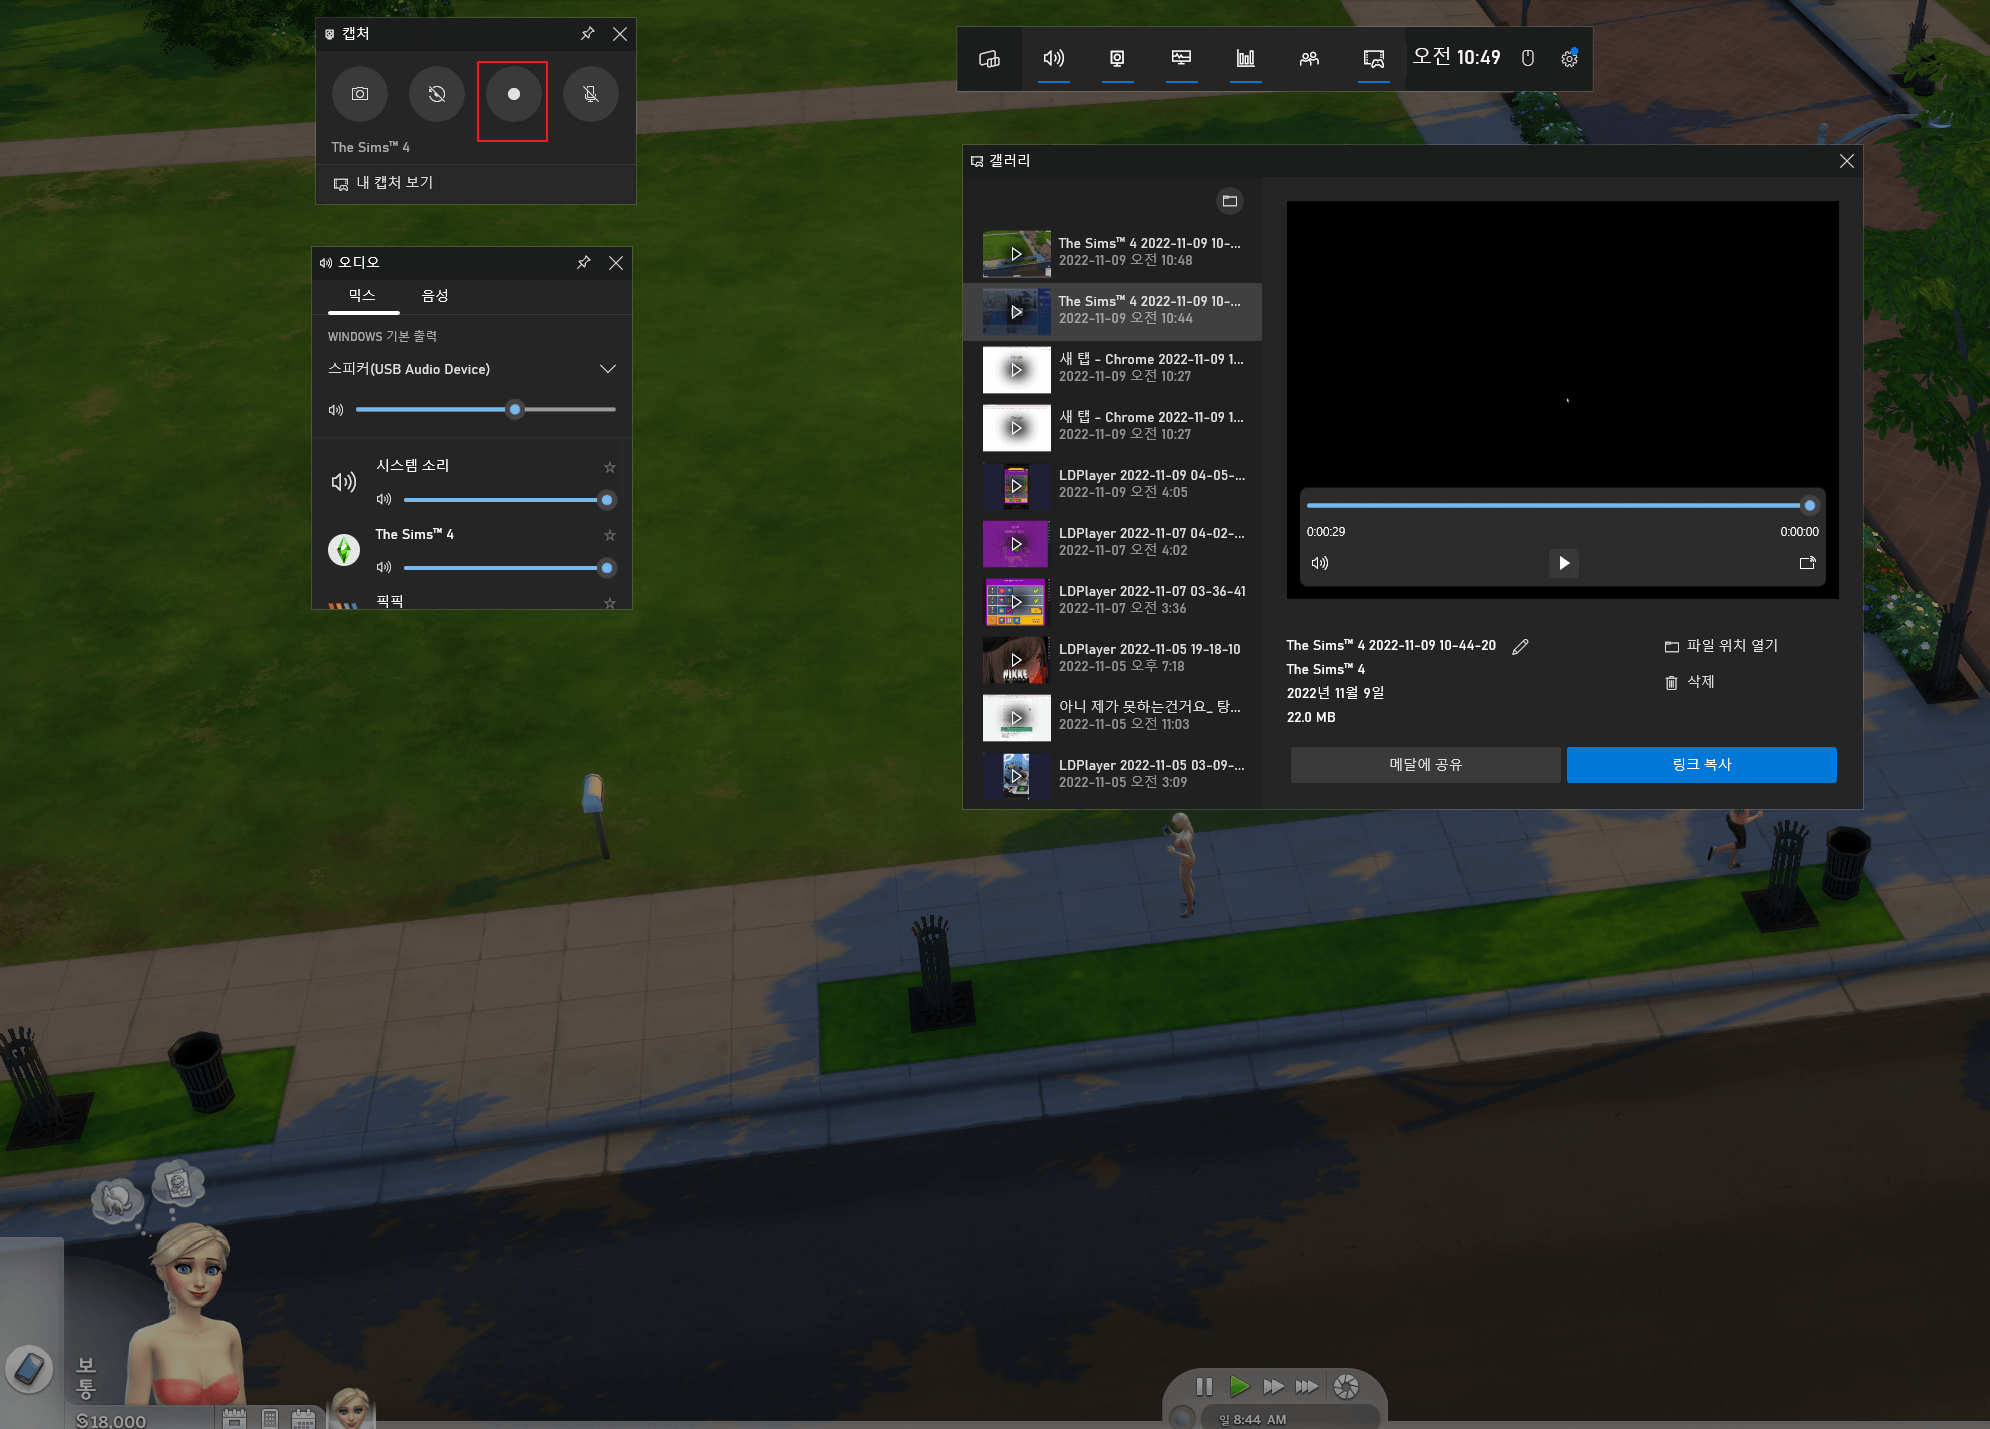
Task: Take a screenshot with camera icon
Action: tap(360, 94)
